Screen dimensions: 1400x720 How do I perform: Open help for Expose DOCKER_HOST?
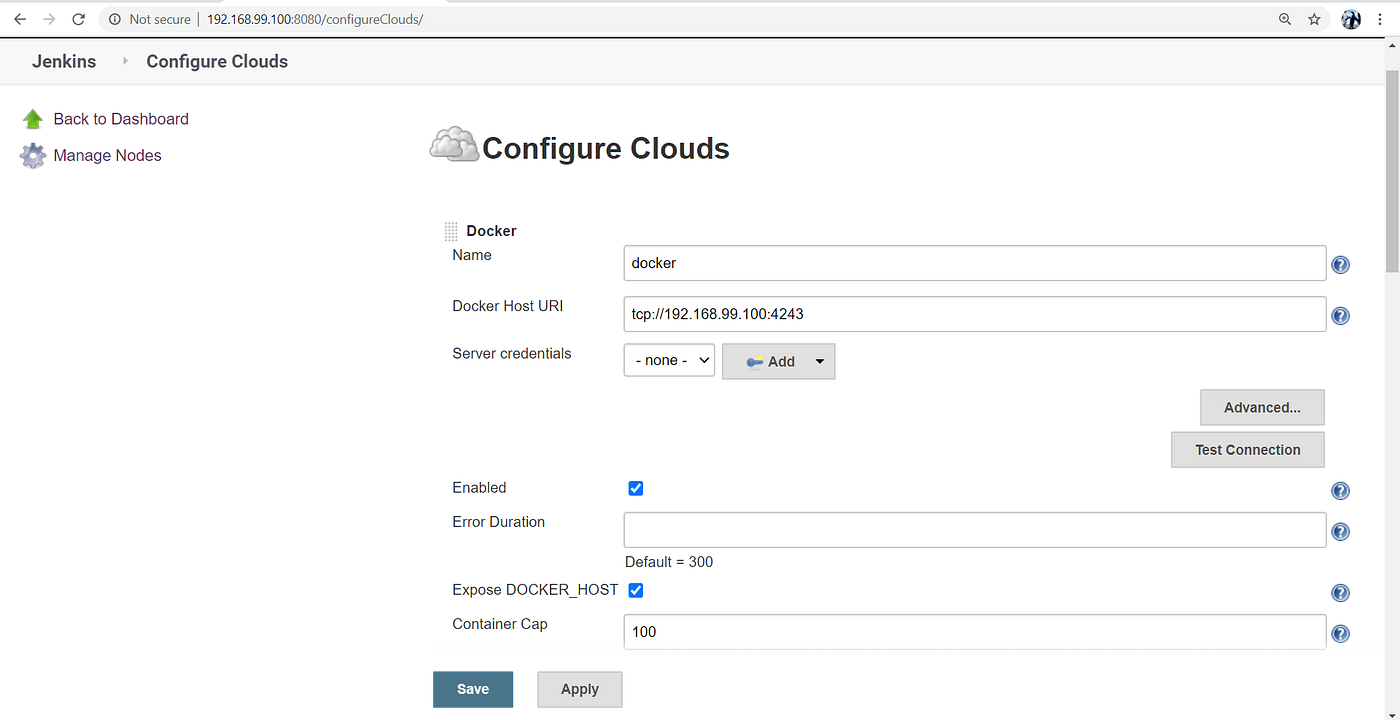(1341, 593)
